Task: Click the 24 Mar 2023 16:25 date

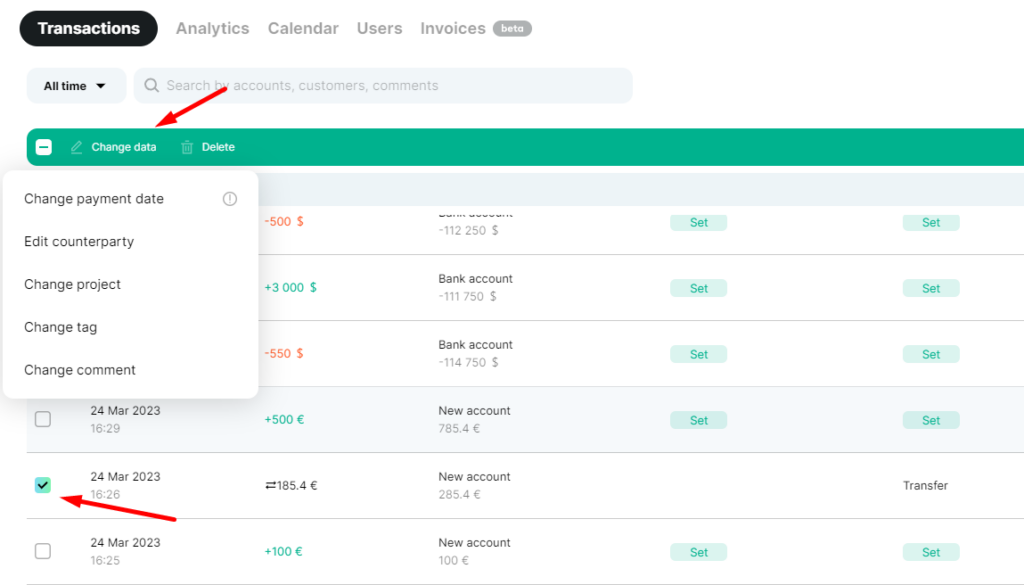Action: (x=125, y=551)
